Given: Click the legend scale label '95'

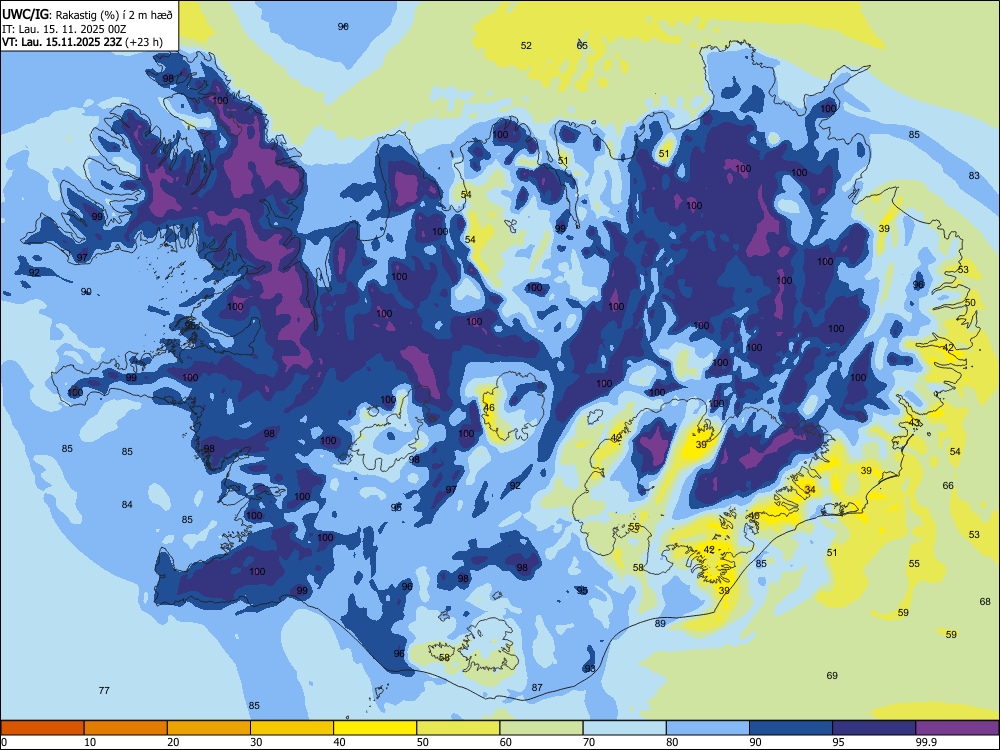Looking at the screenshot, I should click(x=839, y=742).
